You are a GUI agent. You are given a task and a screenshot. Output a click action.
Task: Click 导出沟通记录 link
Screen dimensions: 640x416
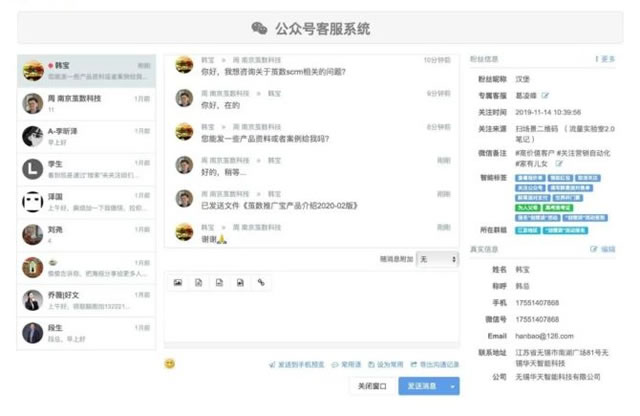435,365
